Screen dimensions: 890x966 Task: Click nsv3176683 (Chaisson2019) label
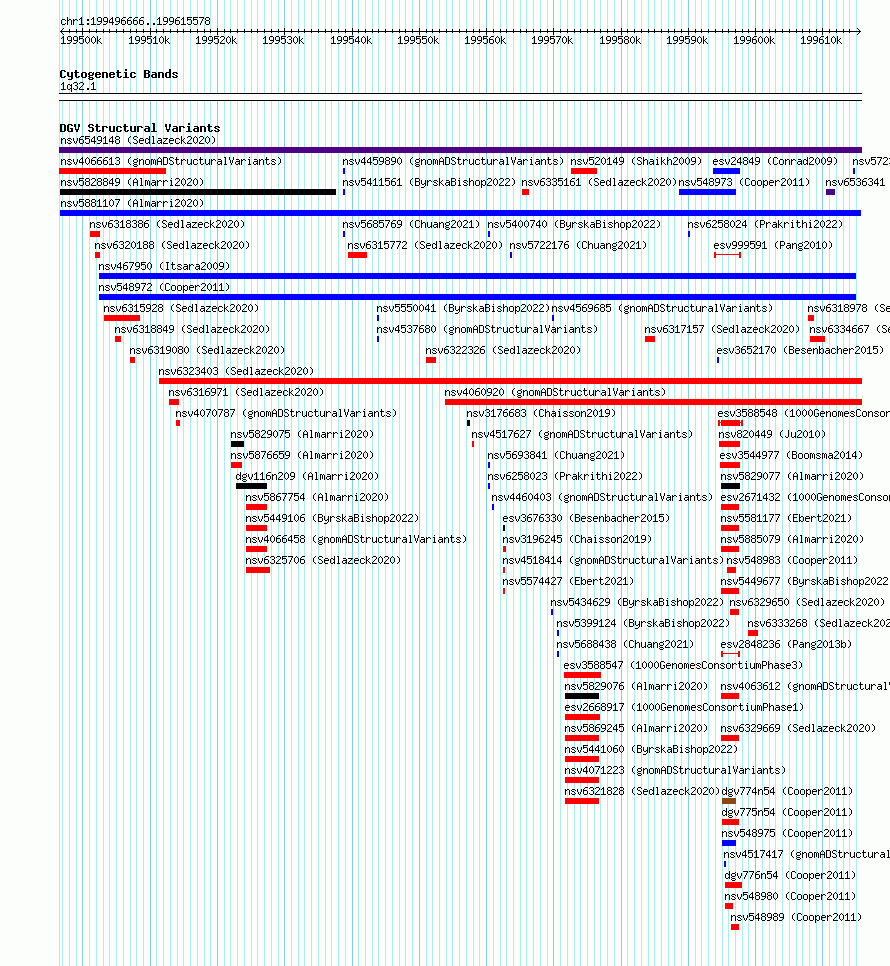tap(541, 413)
